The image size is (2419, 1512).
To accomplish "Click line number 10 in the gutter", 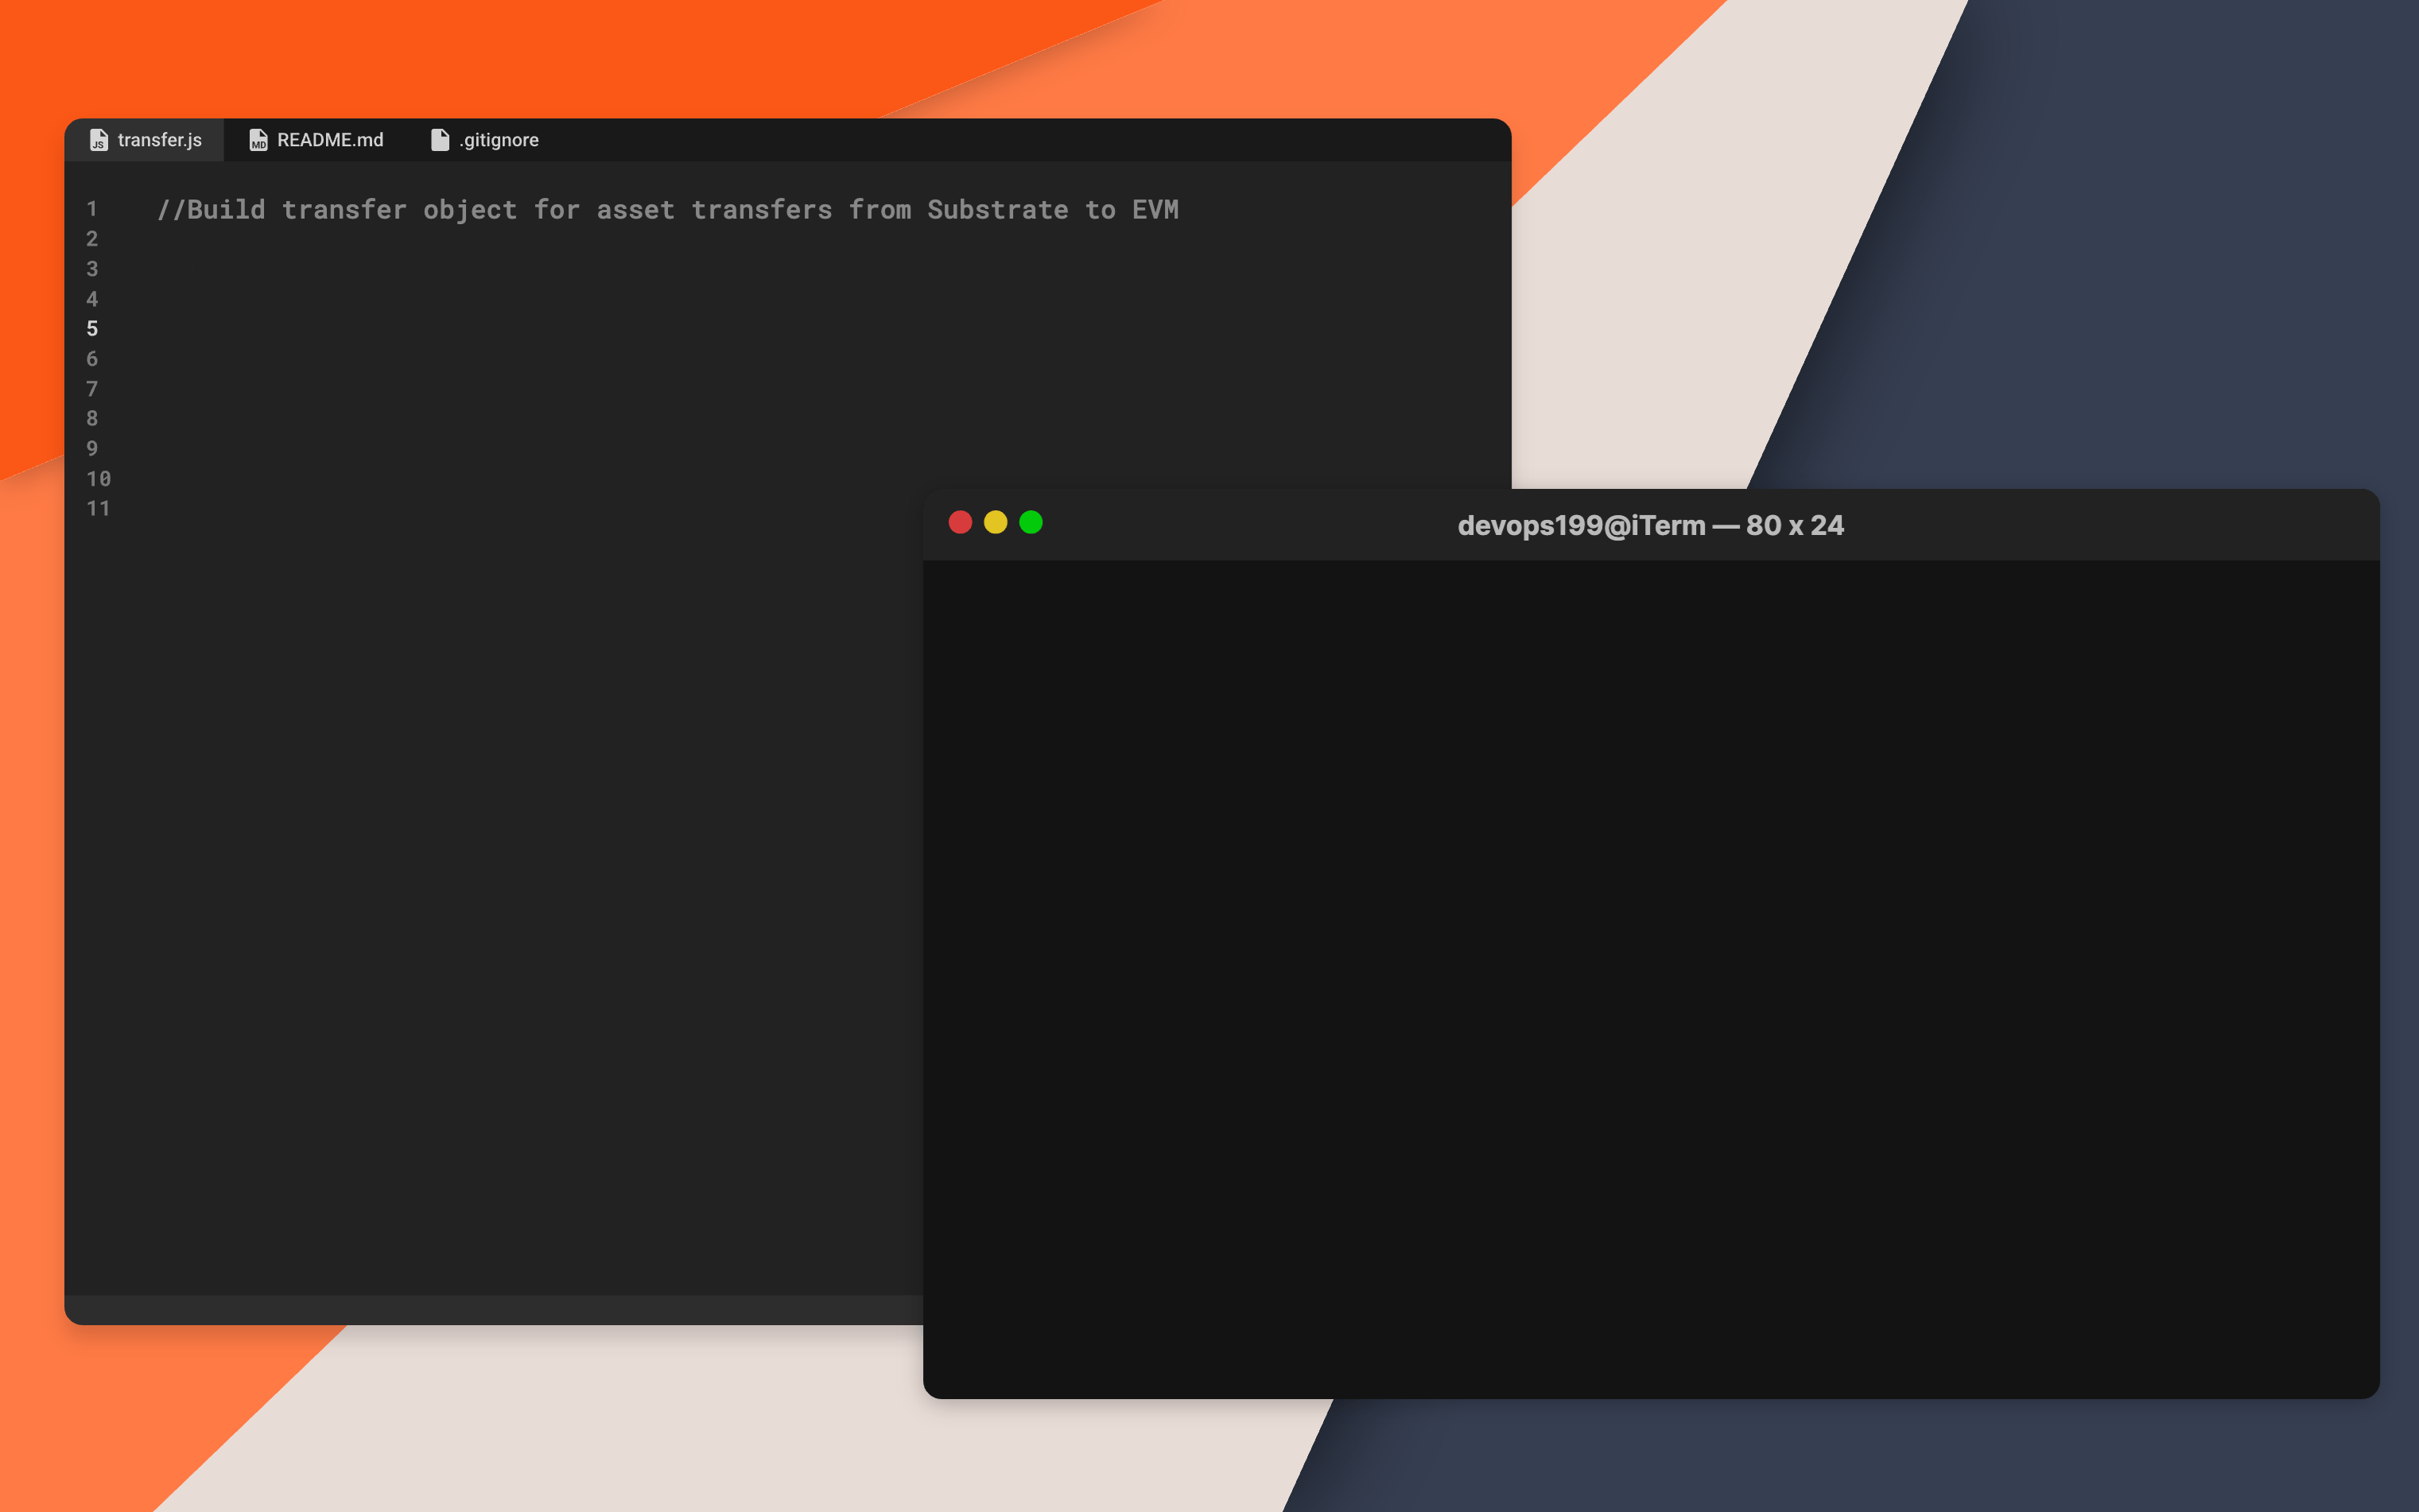I will coord(98,478).
